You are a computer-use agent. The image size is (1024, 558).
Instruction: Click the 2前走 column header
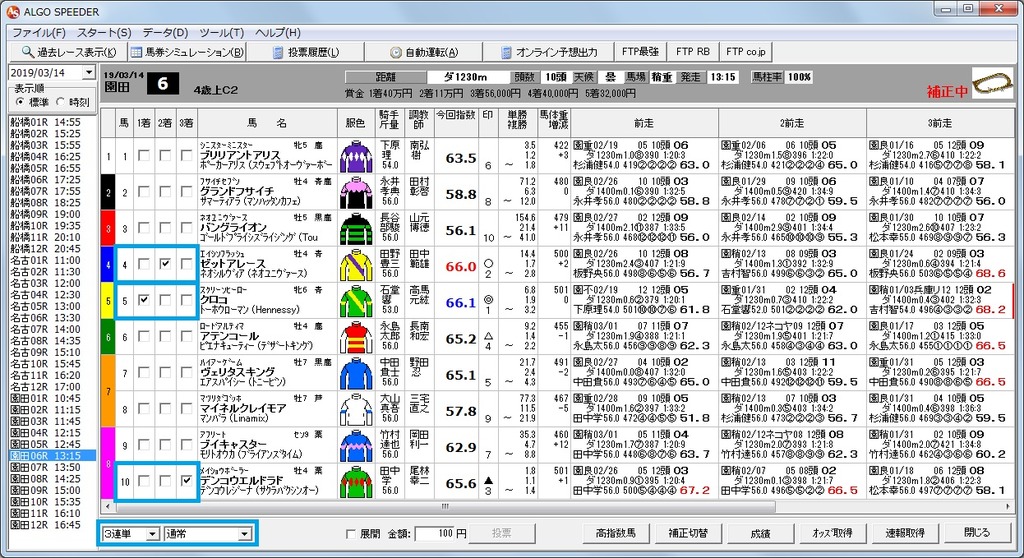tap(792, 122)
